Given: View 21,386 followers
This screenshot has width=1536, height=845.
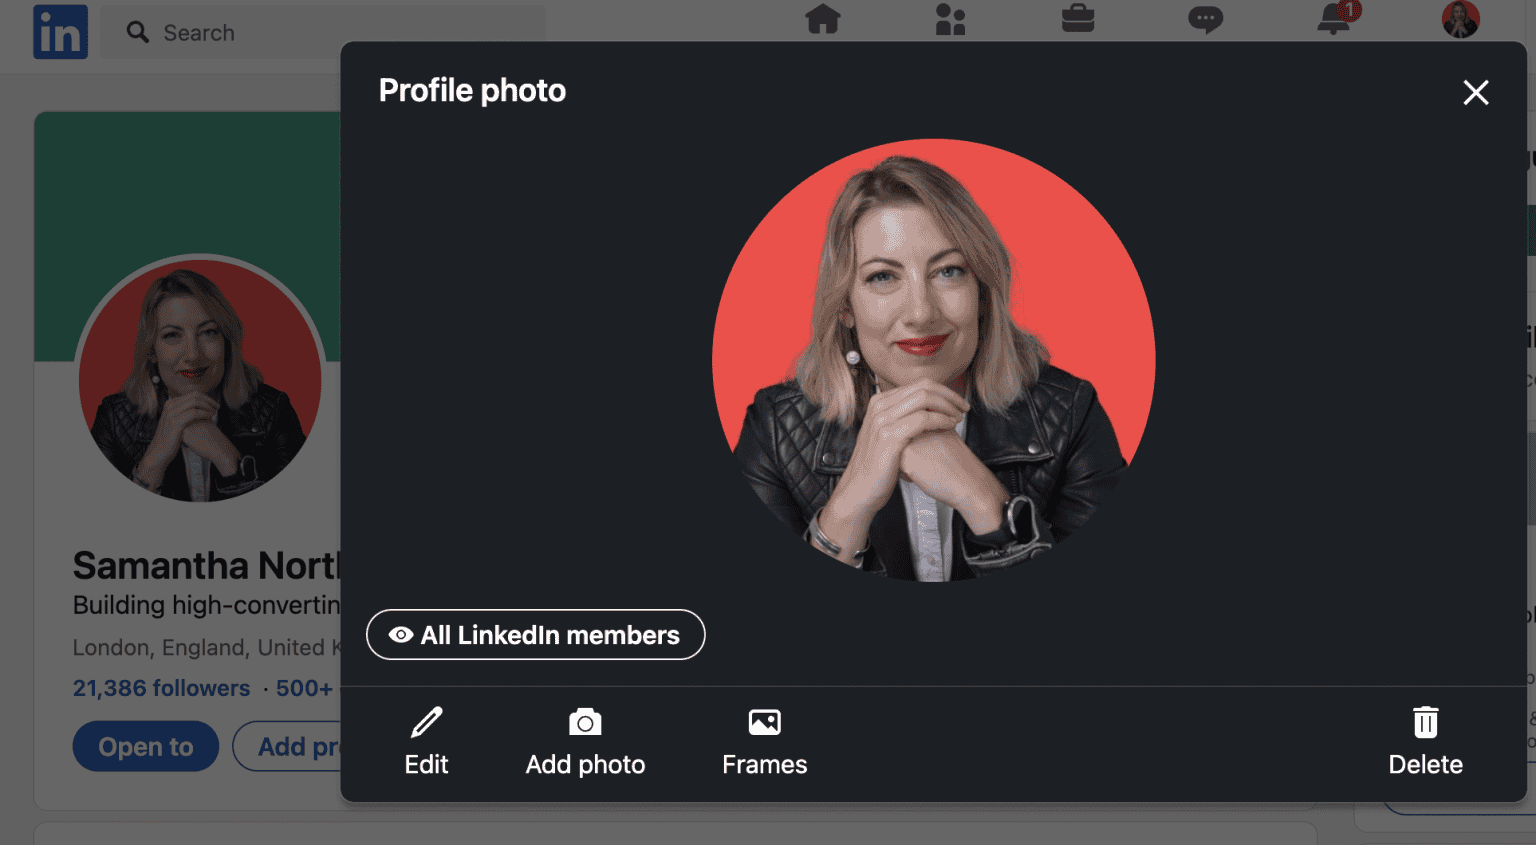Looking at the screenshot, I should [x=161, y=688].
